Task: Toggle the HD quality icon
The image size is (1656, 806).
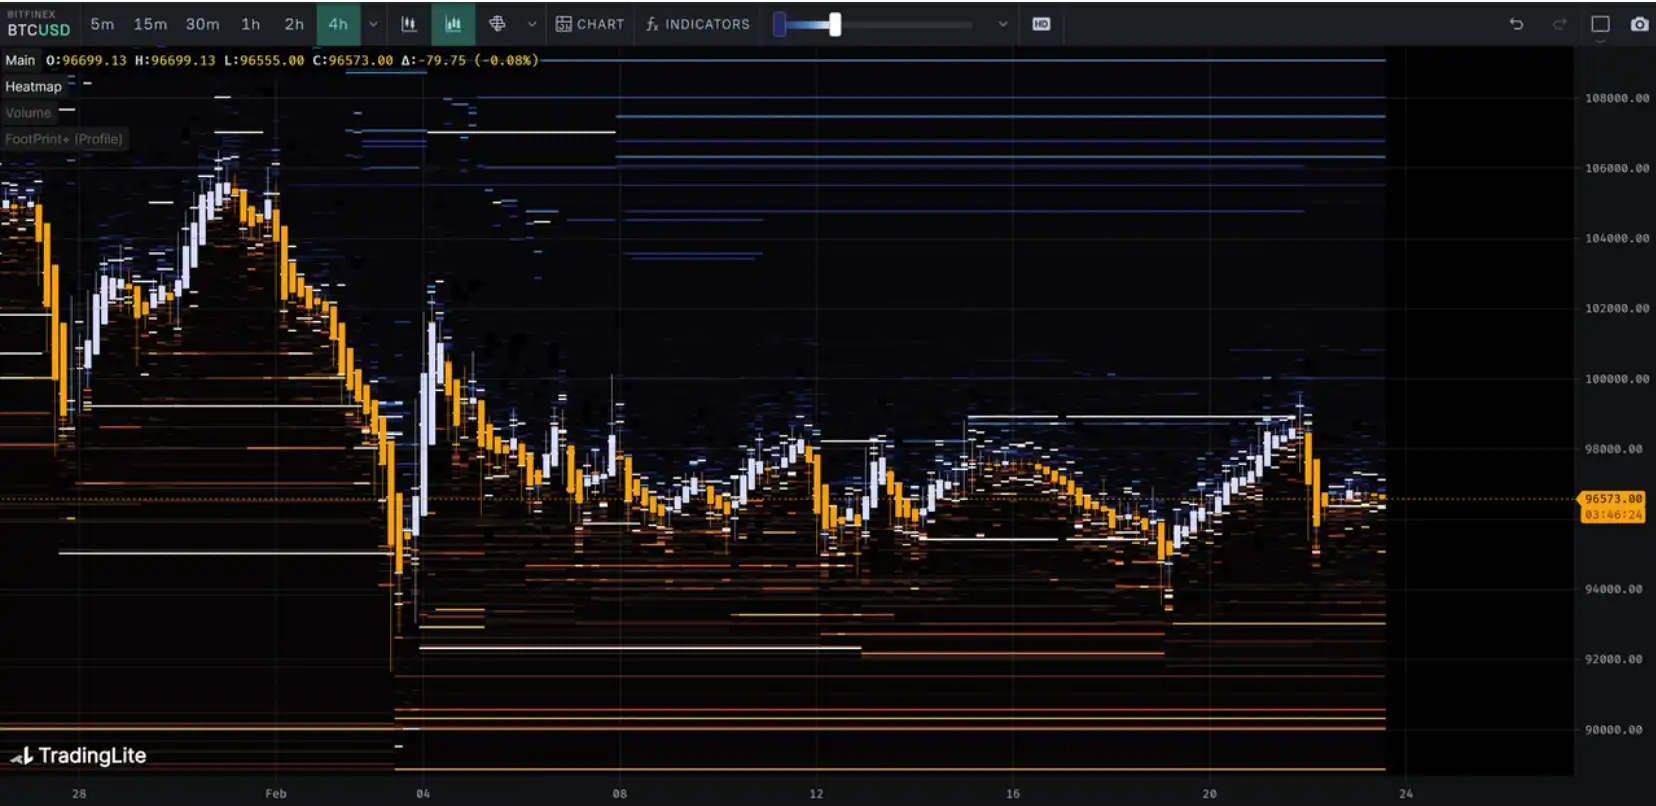Action: (1041, 24)
